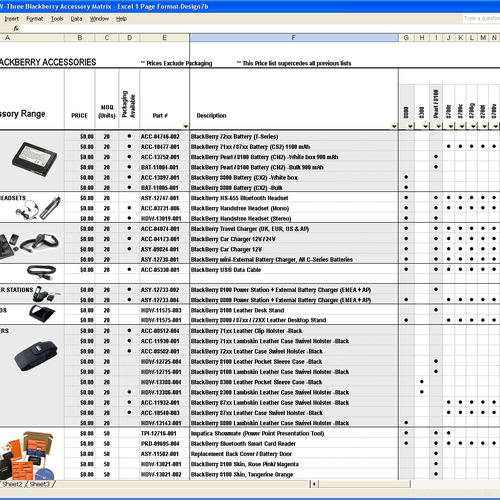Select 'BlackBerry USB Data Cable' description cell

[x=294, y=270]
